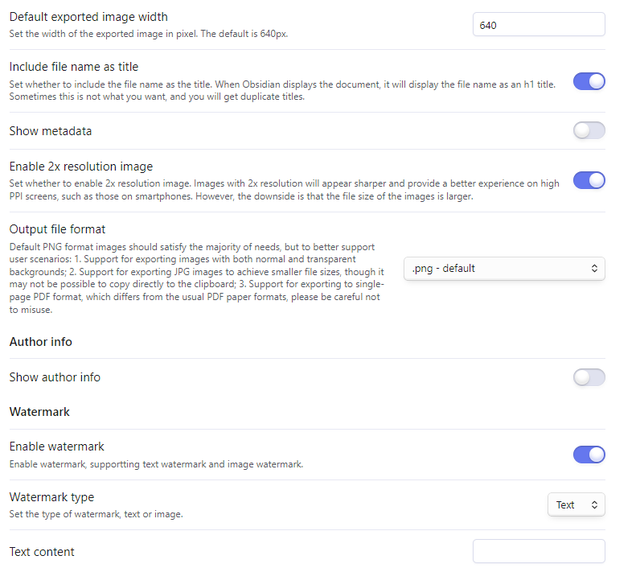The width and height of the screenshot is (640, 568).
Task: Click the Author info section heading
Action: click(x=41, y=342)
